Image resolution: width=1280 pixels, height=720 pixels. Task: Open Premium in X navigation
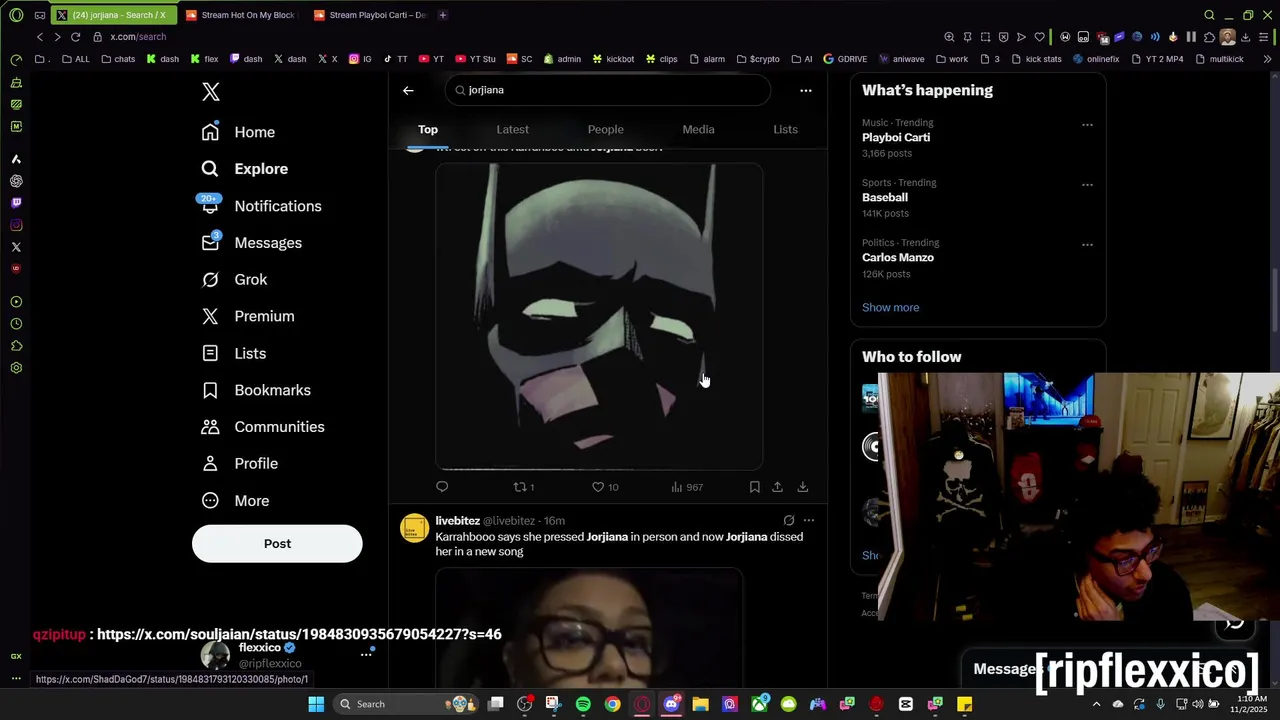point(248,316)
